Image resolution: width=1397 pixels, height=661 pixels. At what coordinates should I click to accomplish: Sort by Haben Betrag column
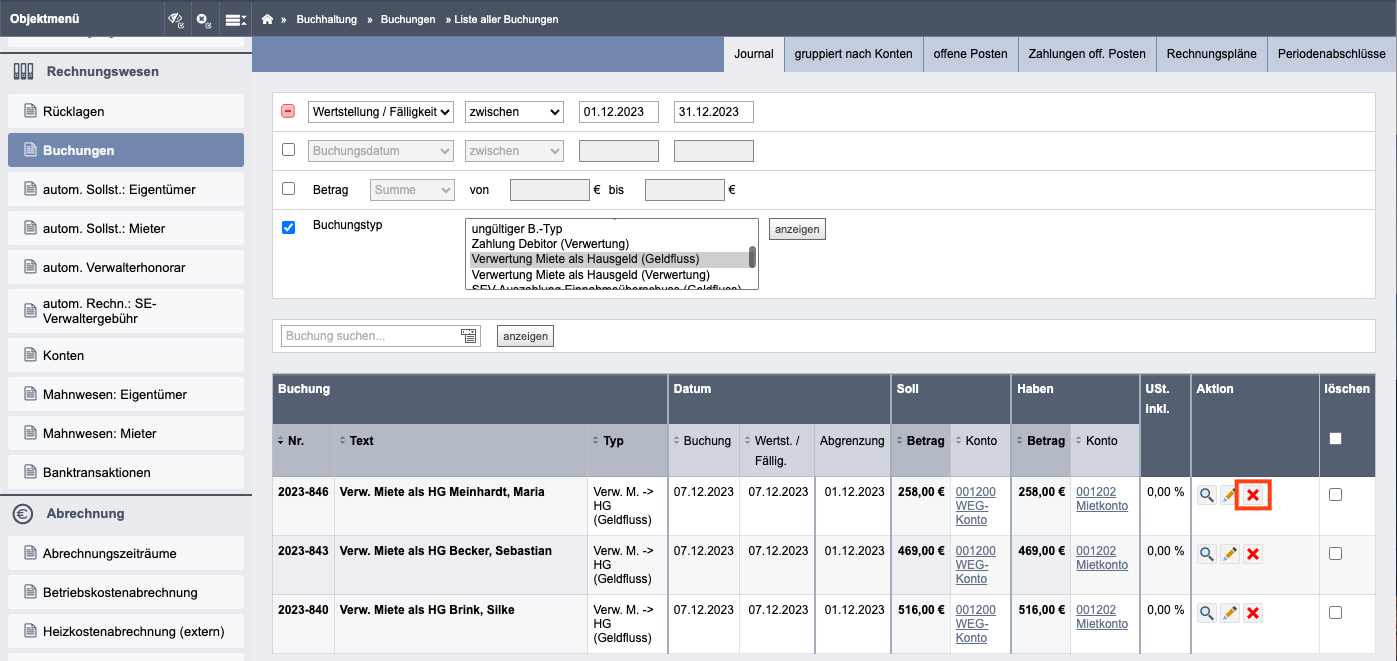(1041, 441)
